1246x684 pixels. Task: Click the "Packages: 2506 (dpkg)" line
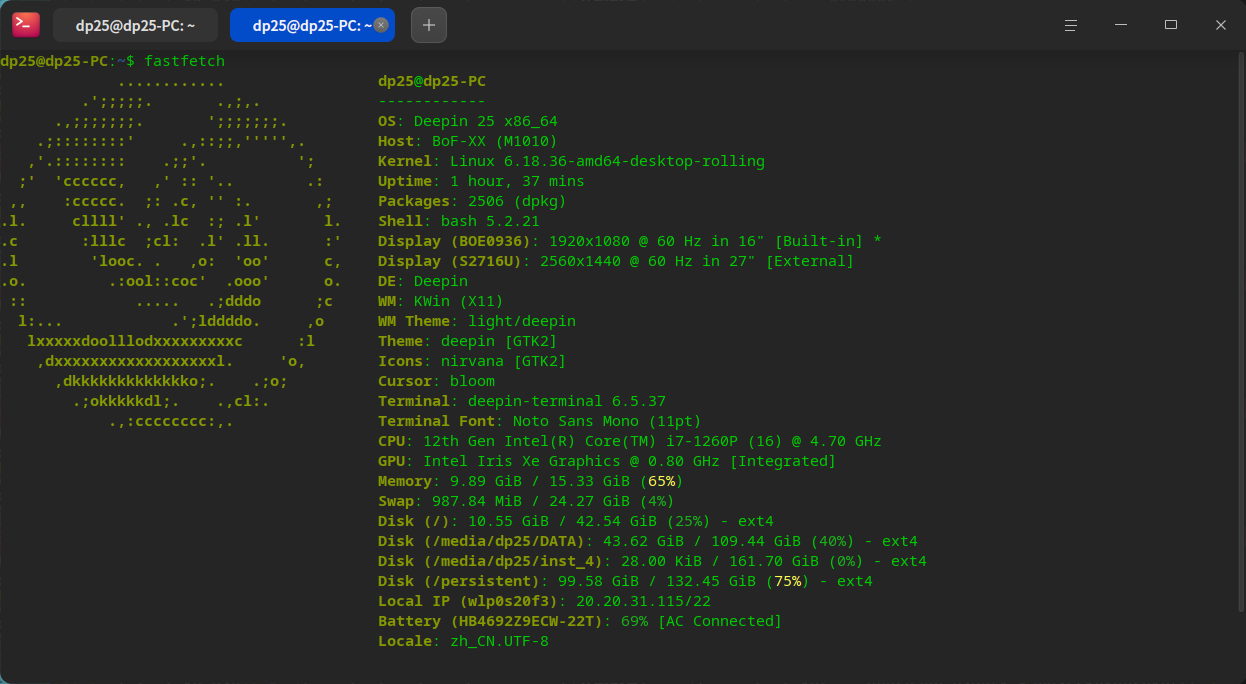[472, 201]
